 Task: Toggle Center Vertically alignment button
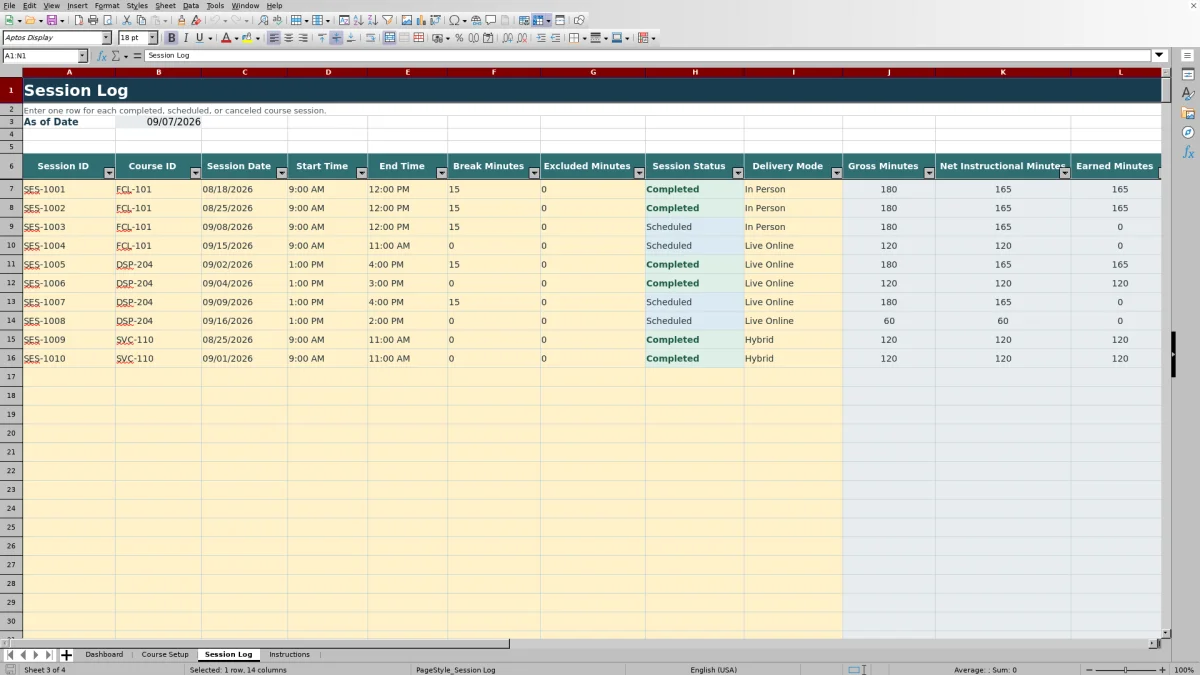point(336,38)
